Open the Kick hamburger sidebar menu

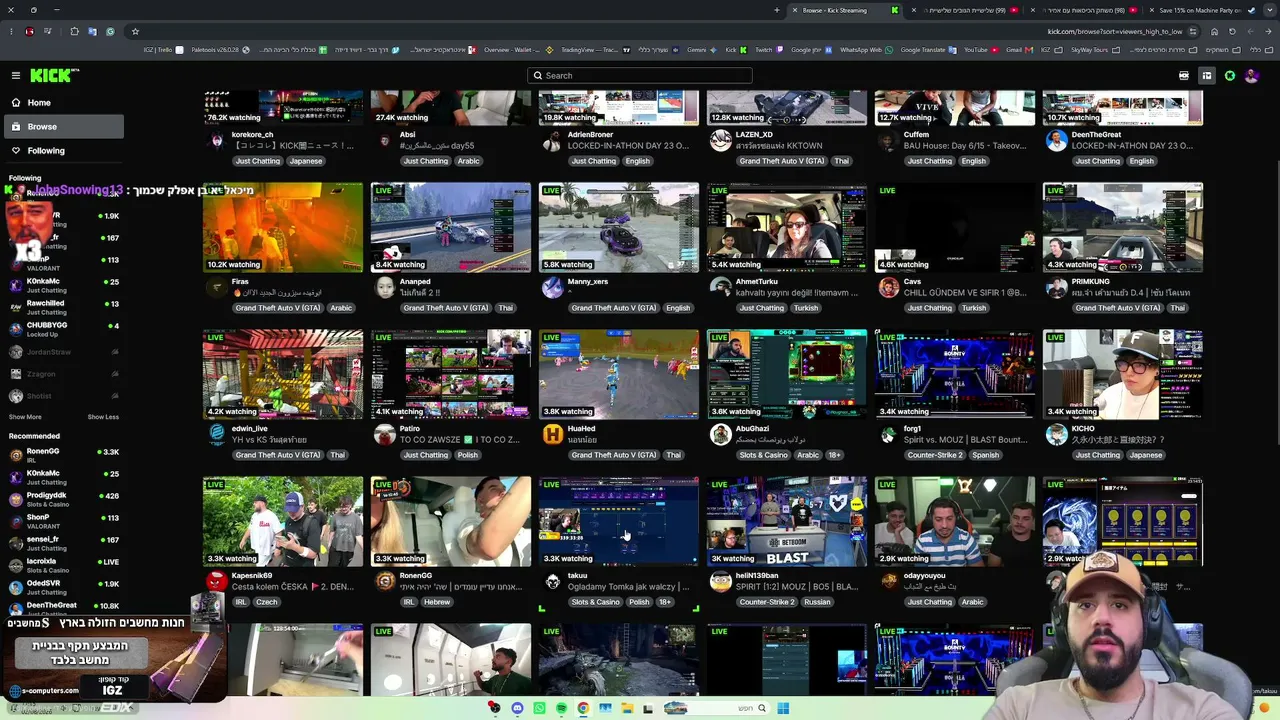point(16,75)
